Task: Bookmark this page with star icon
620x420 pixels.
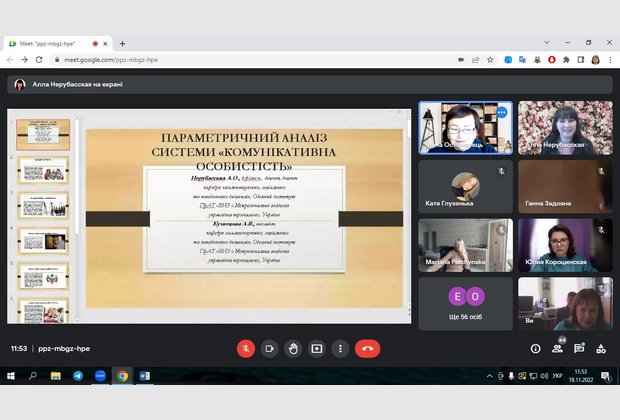Action: (484, 60)
